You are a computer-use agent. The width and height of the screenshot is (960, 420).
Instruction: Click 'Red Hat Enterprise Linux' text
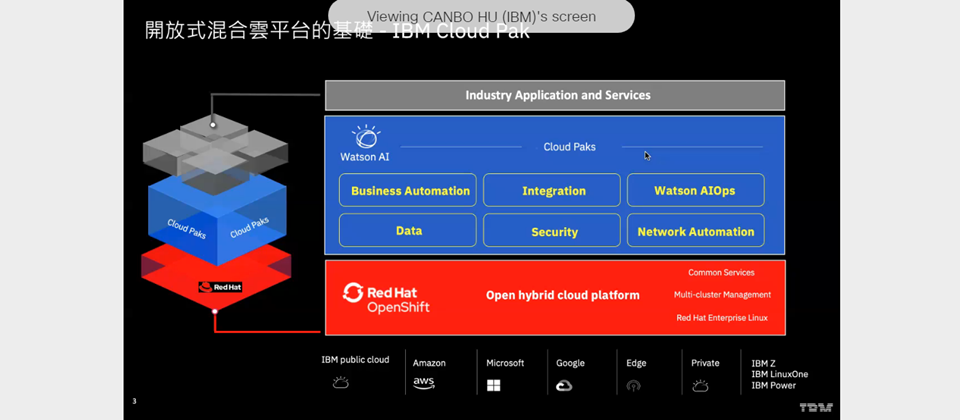click(x=722, y=318)
